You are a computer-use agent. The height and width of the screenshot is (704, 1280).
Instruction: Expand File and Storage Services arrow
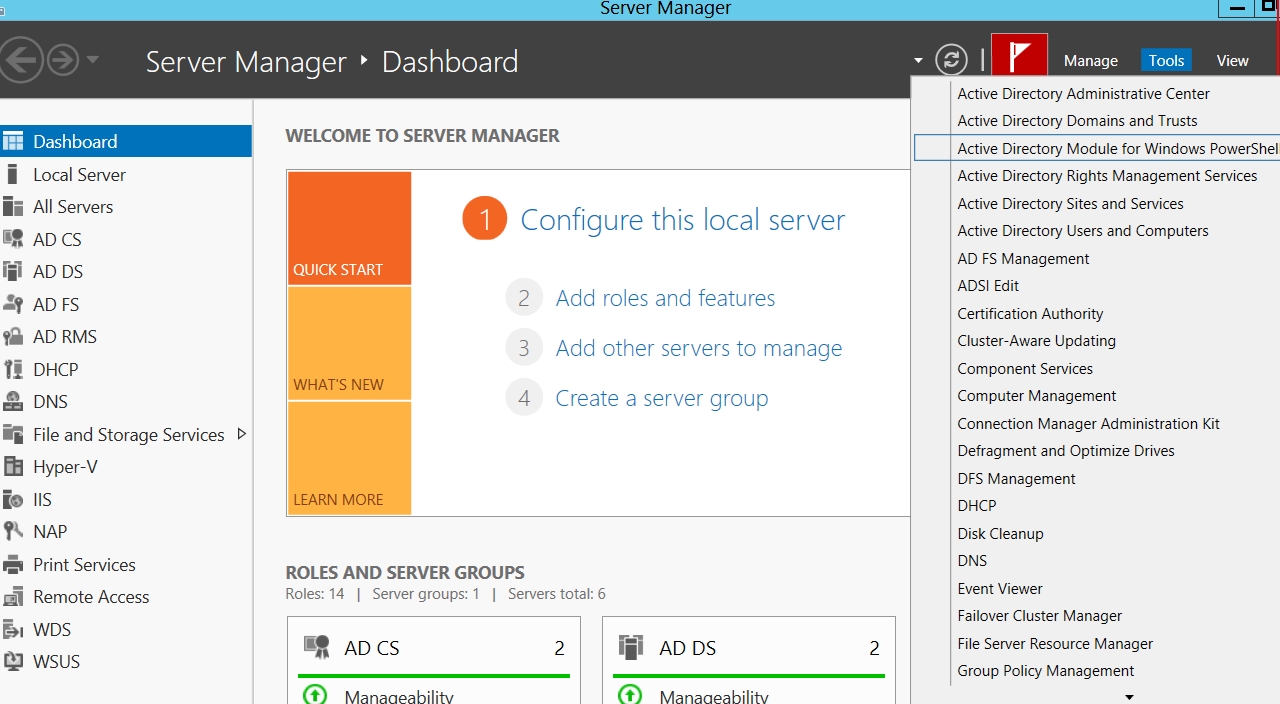[x=241, y=434]
